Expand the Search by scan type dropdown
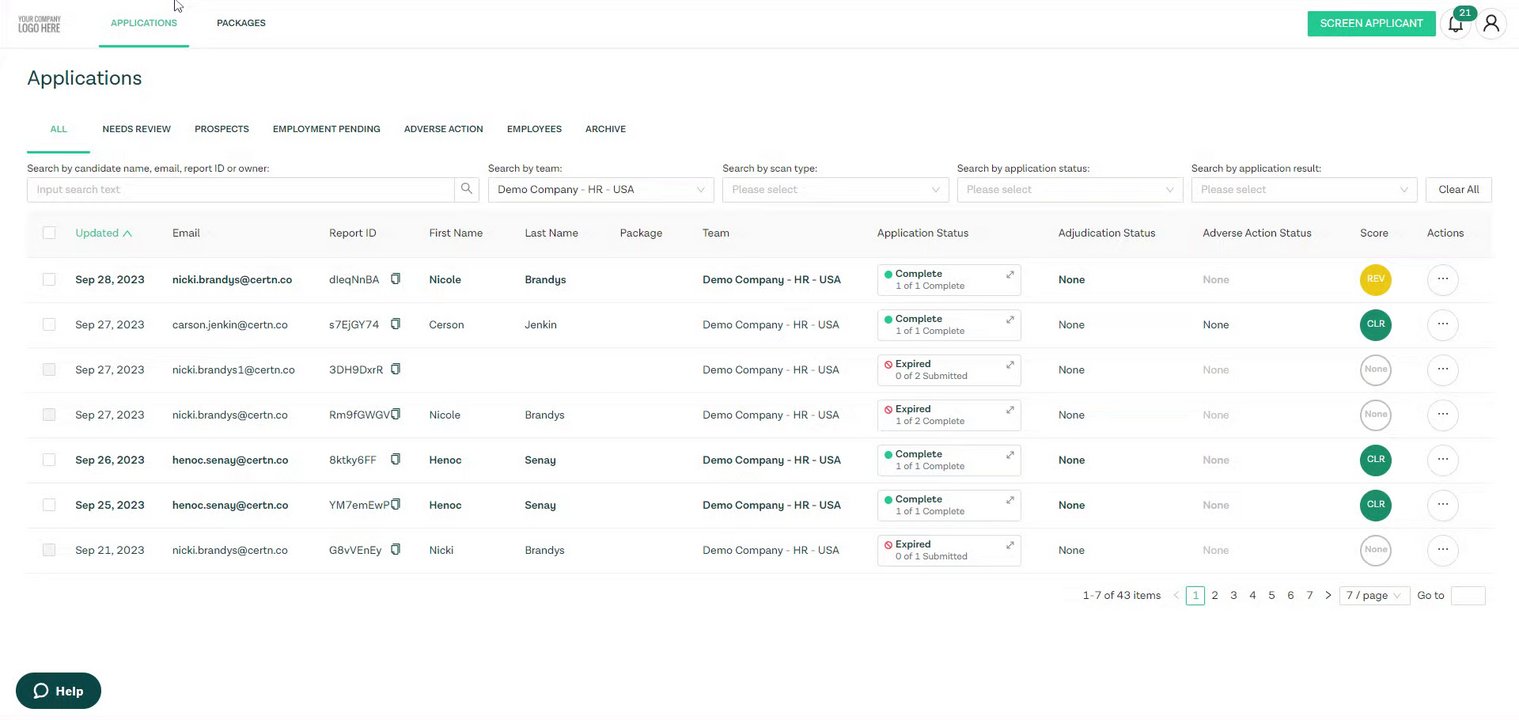 pyautogui.click(x=835, y=189)
